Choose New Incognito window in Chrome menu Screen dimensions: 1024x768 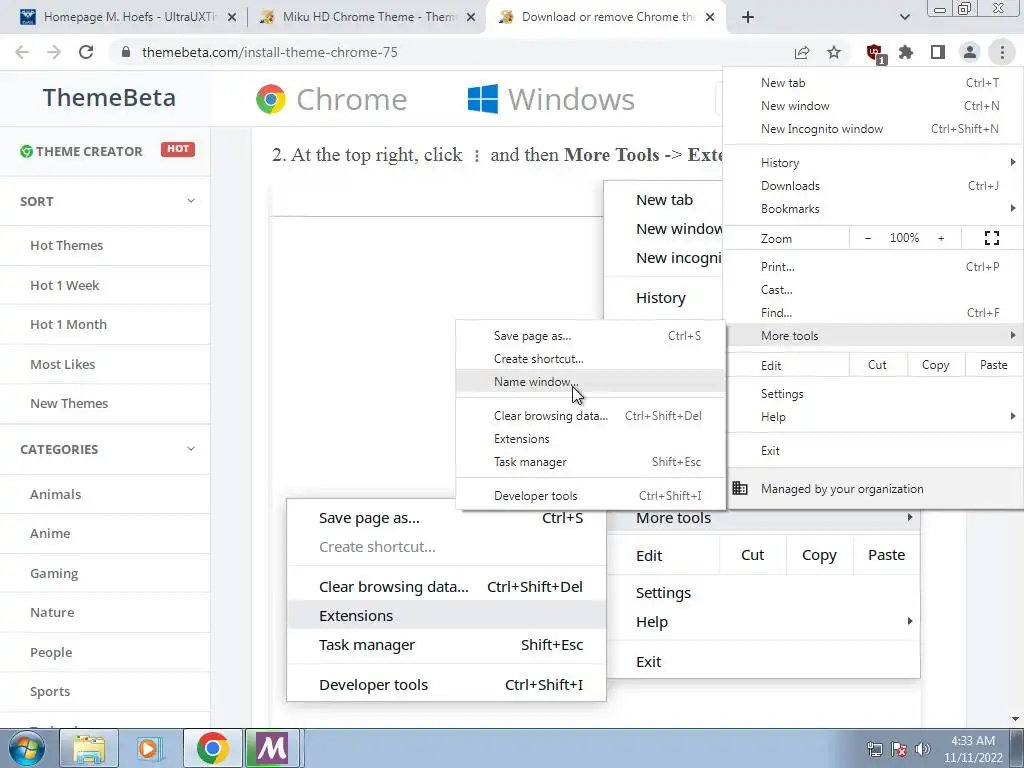coord(873,129)
